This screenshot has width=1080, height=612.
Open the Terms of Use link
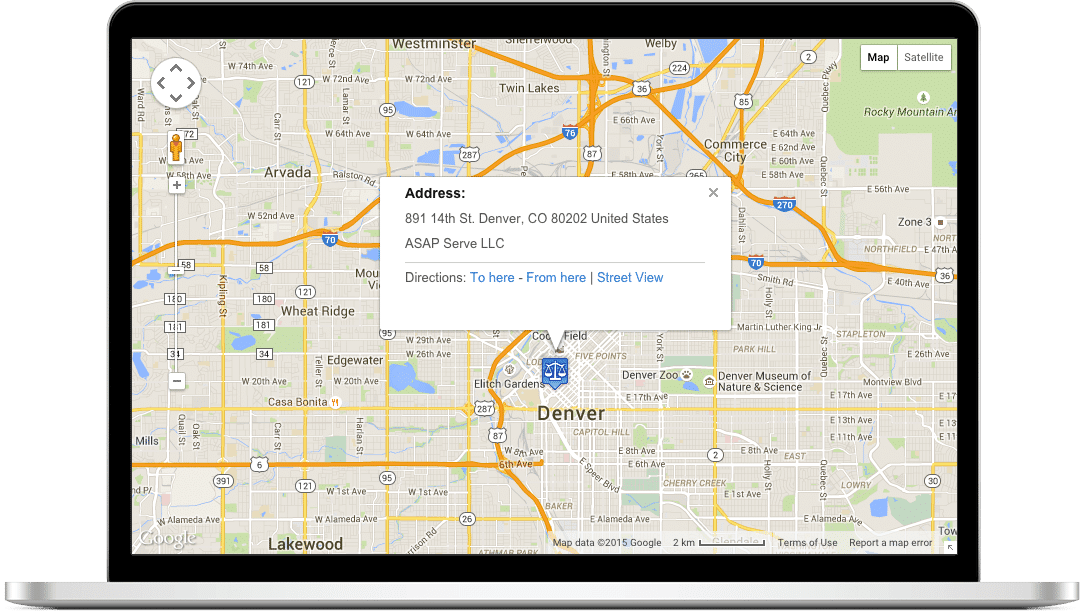807,542
